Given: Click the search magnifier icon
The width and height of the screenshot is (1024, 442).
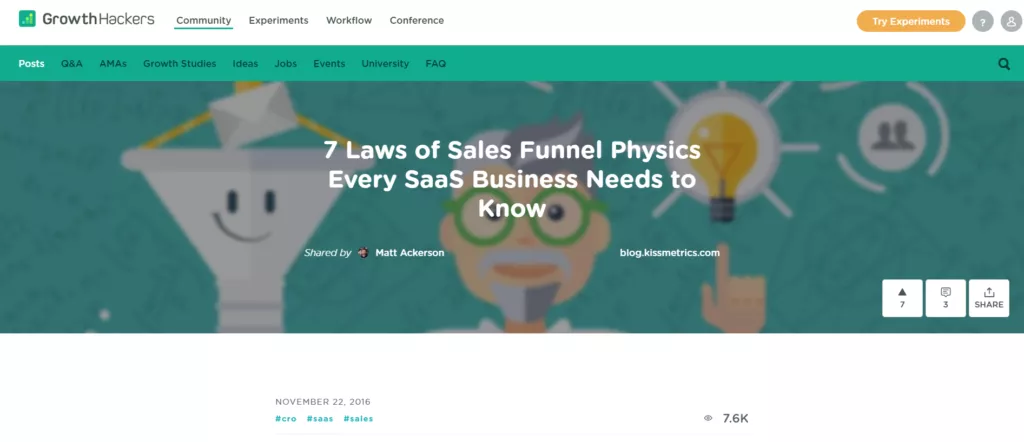Looking at the screenshot, I should (x=1004, y=64).
